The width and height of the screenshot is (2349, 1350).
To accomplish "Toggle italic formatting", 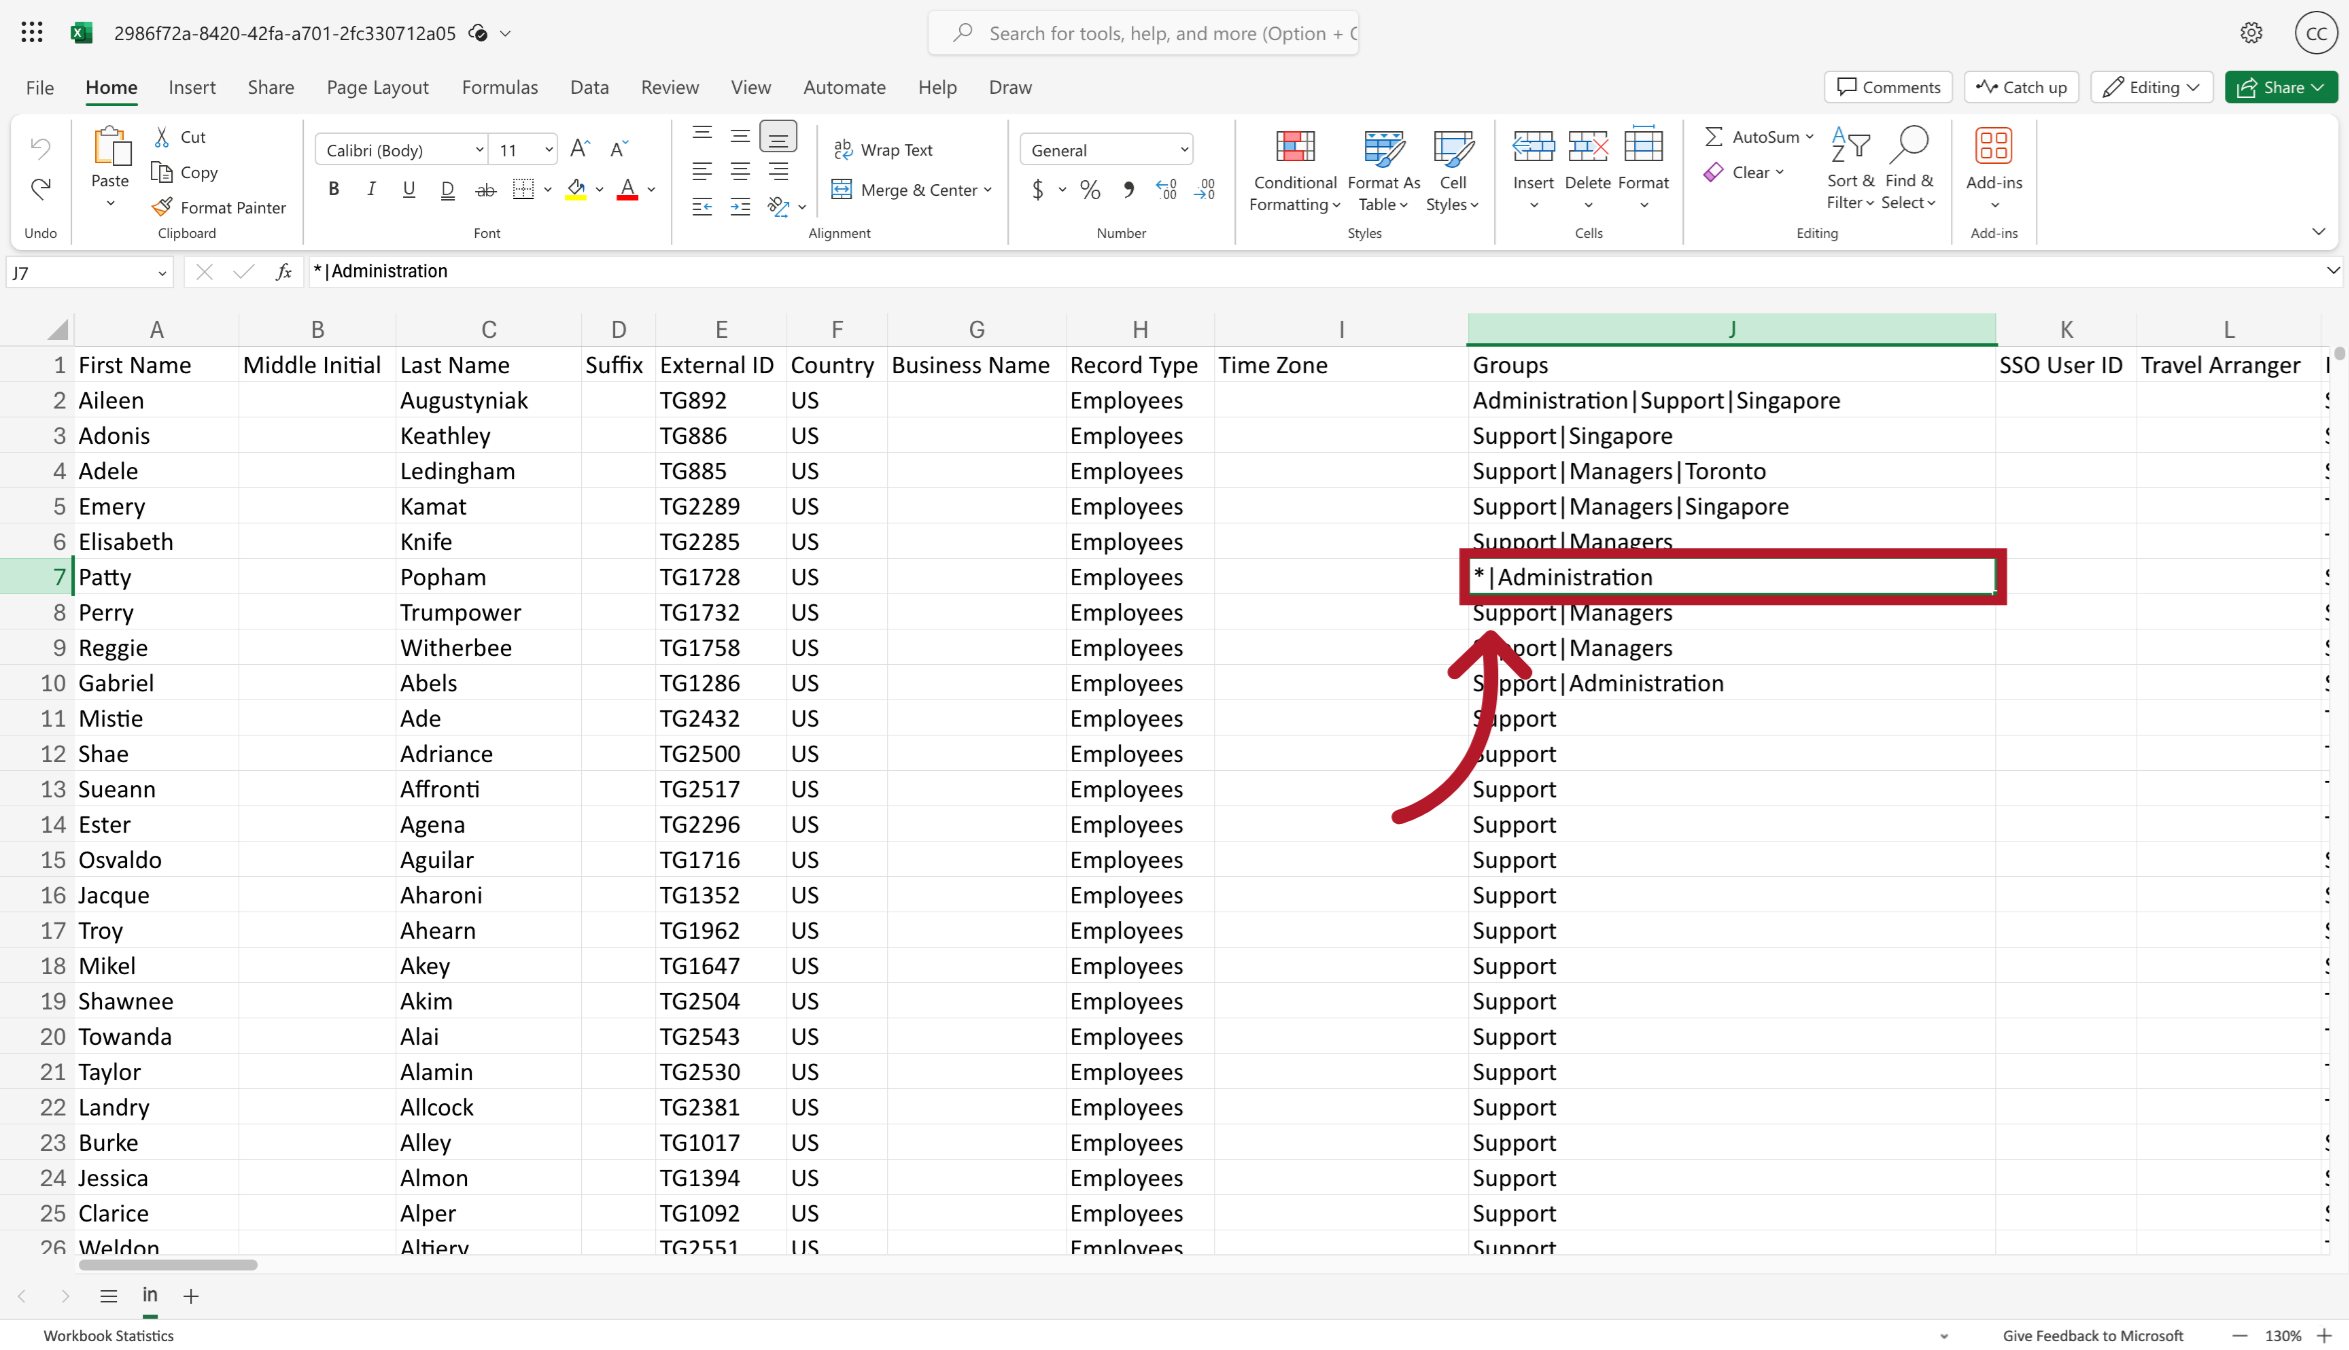I will [x=371, y=188].
